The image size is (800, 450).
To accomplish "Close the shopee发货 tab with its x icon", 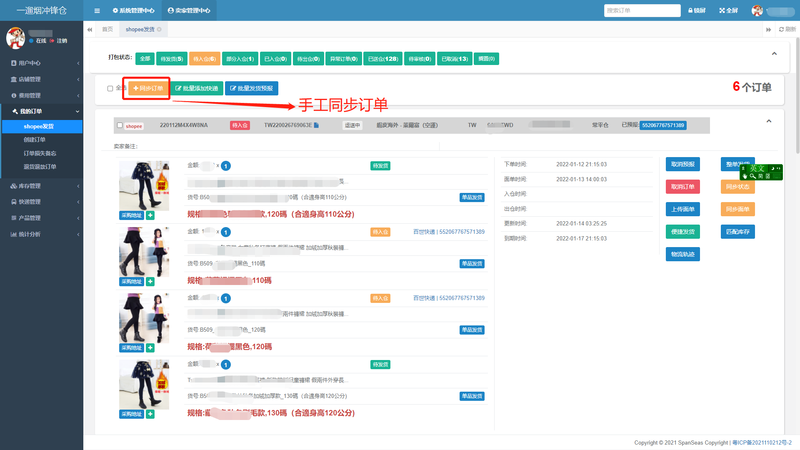I will pyautogui.click(x=159, y=31).
